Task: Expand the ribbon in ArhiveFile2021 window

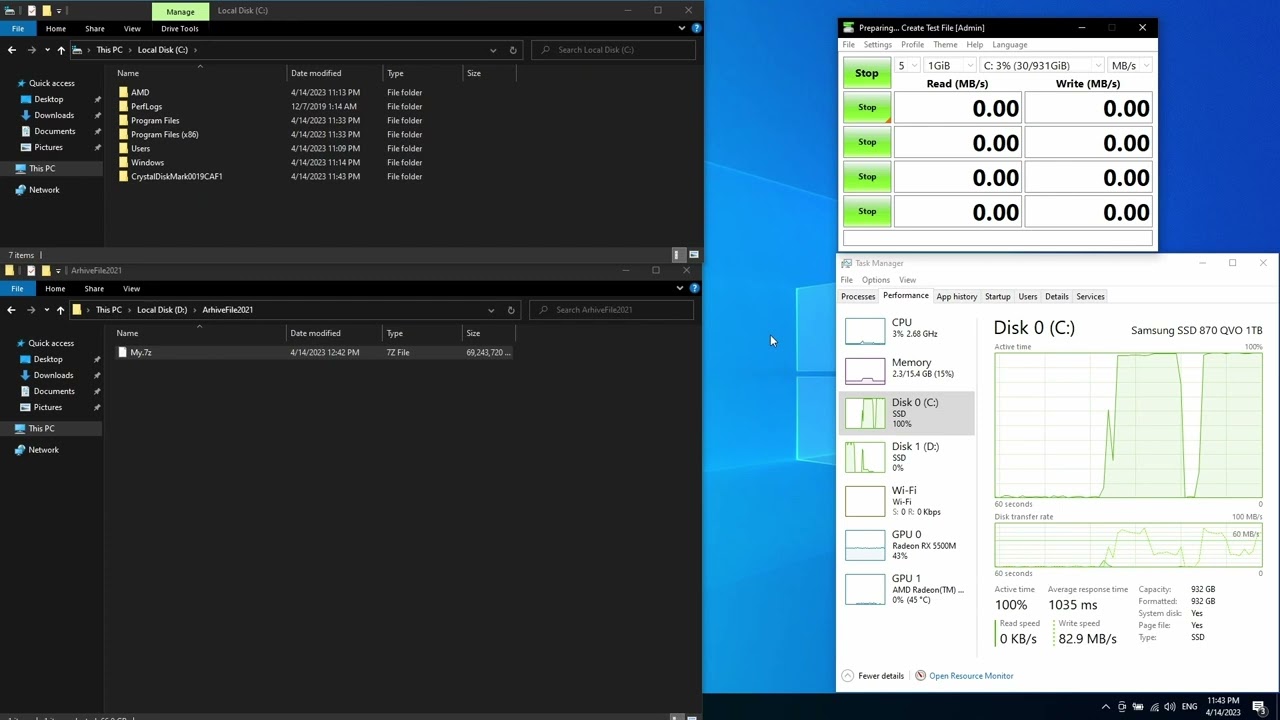Action: click(x=681, y=289)
